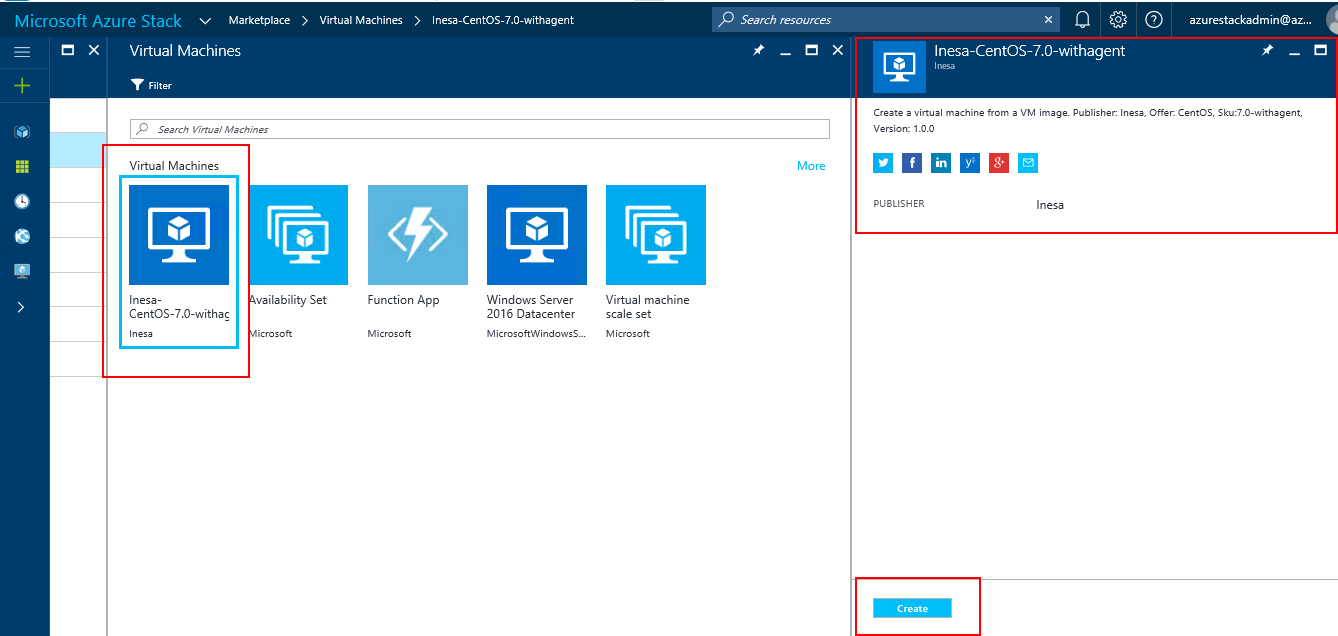Viewport: 1338px width, 636px height.
Task: Select the Function App tile
Action: (418, 262)
